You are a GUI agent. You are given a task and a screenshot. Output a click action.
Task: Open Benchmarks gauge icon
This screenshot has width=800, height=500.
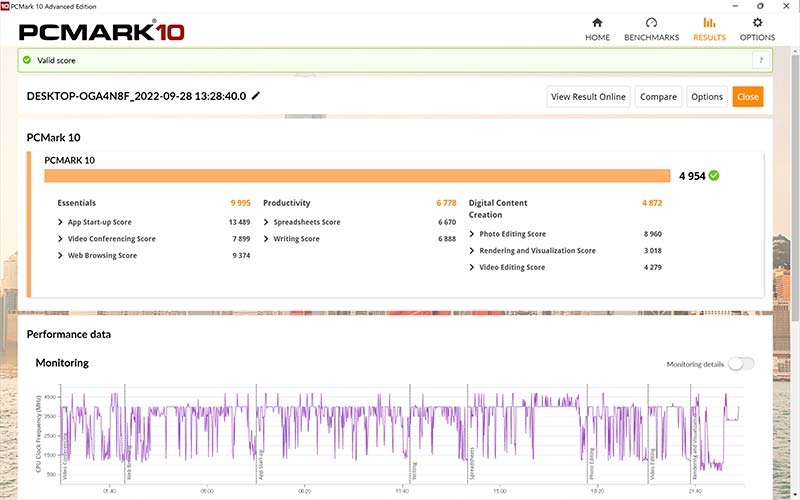(x=651, y=23)
